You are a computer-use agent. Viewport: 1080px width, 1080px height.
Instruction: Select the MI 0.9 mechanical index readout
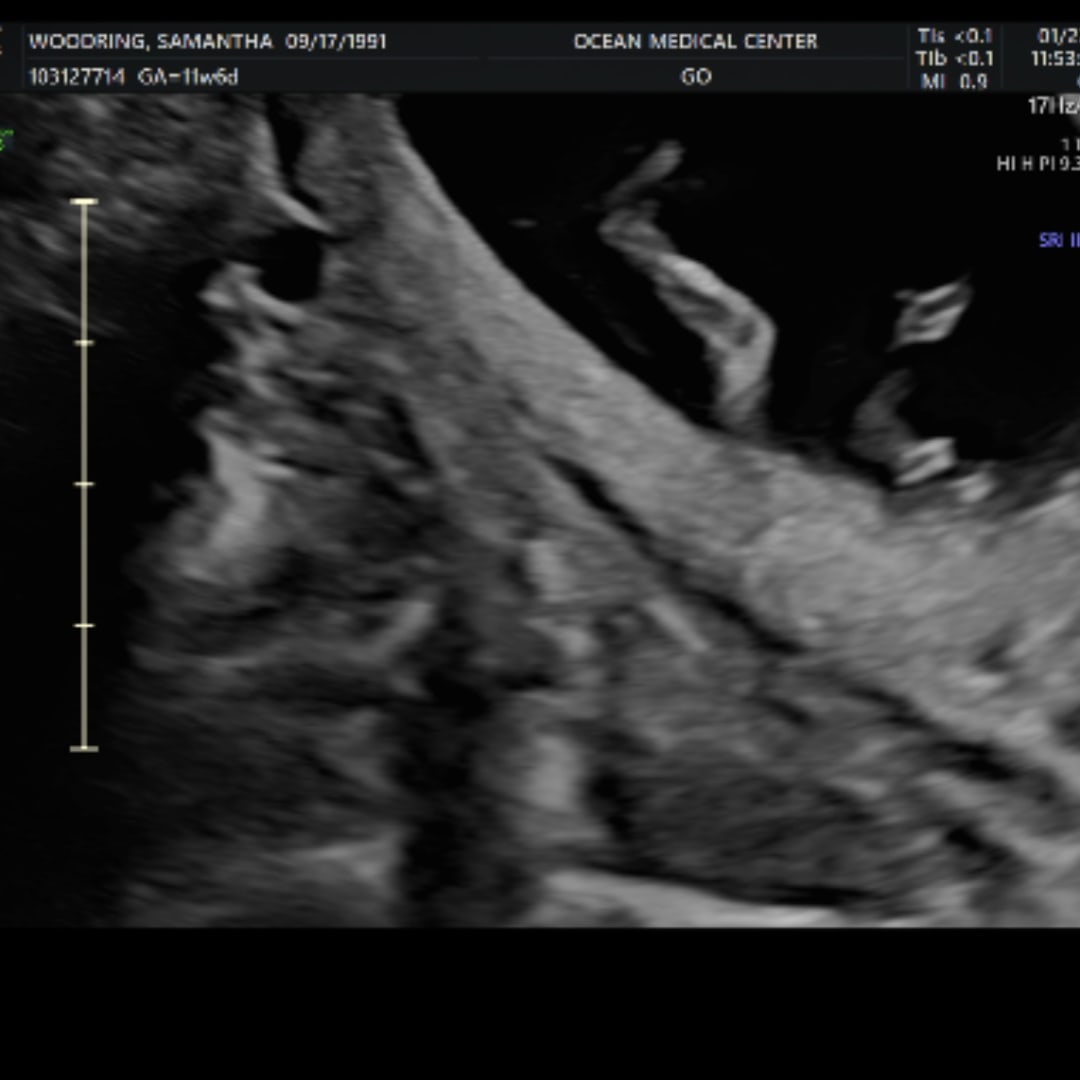coord(955,82)
